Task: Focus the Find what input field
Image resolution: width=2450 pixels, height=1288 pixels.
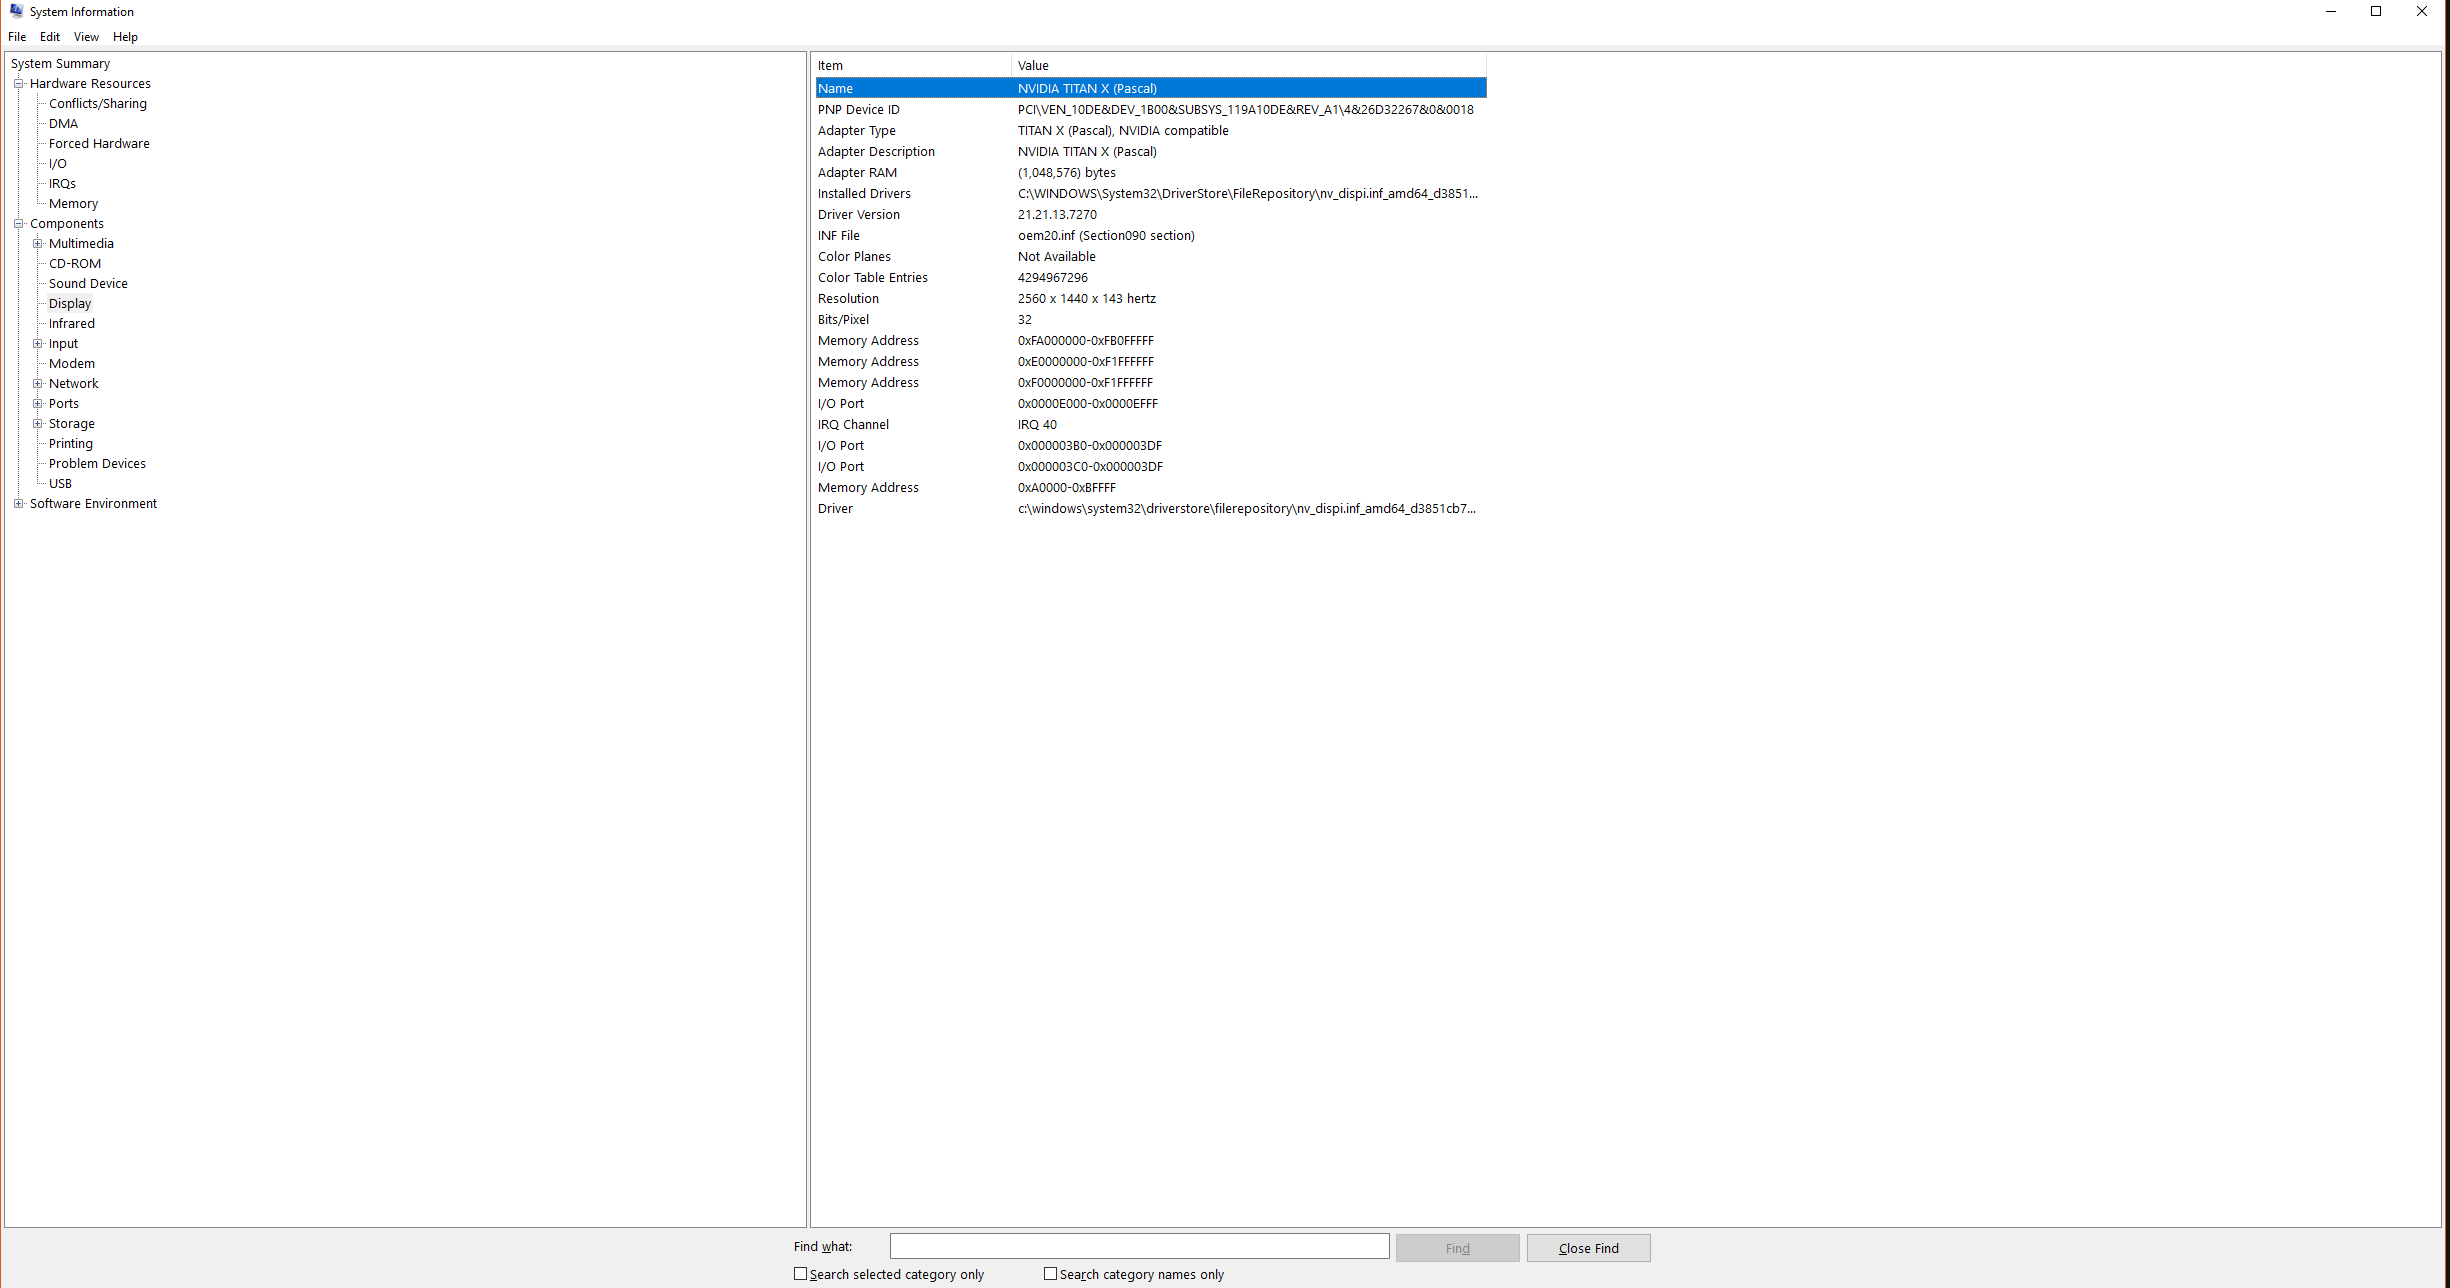Action: point(1139,1246)
